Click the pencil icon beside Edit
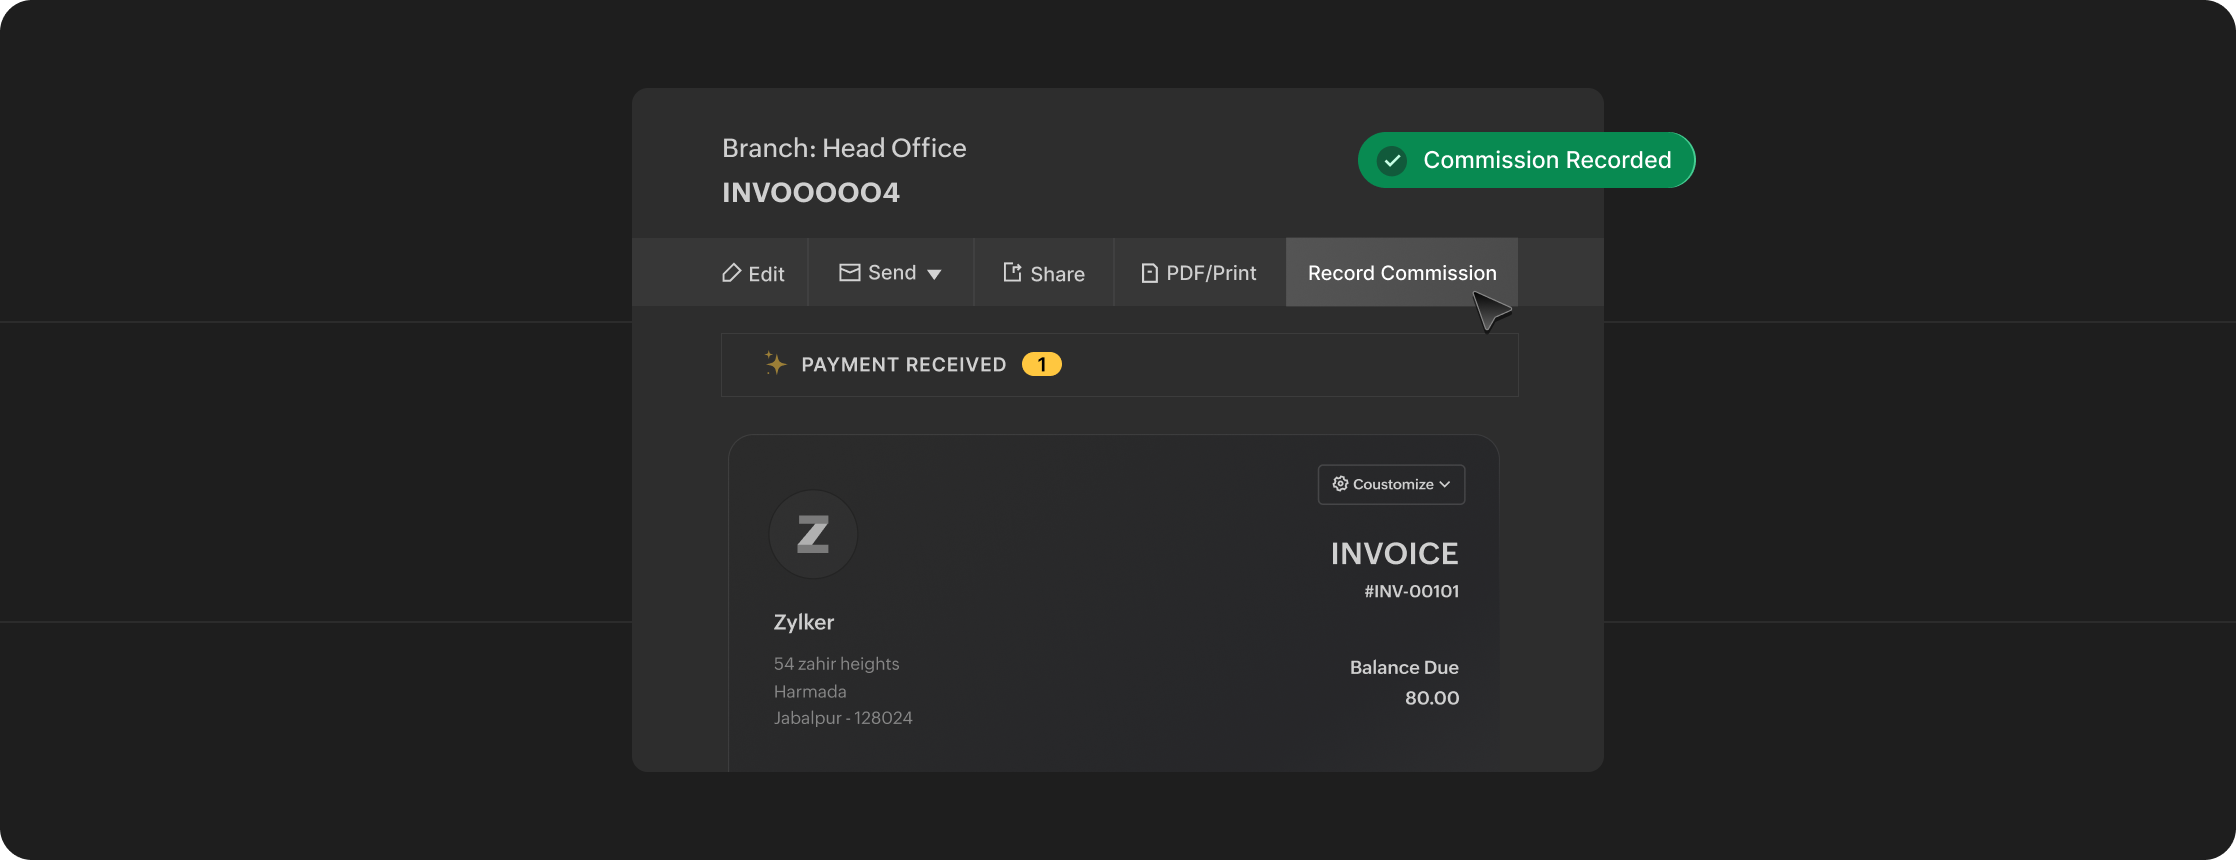Screen dimensions: 2236x860 (x=731, y=273)
